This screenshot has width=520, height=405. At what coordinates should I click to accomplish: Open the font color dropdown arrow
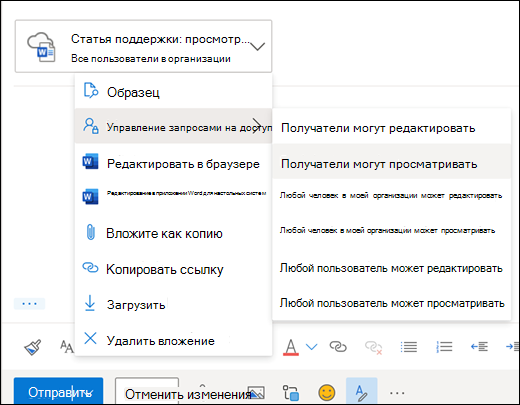312,347
